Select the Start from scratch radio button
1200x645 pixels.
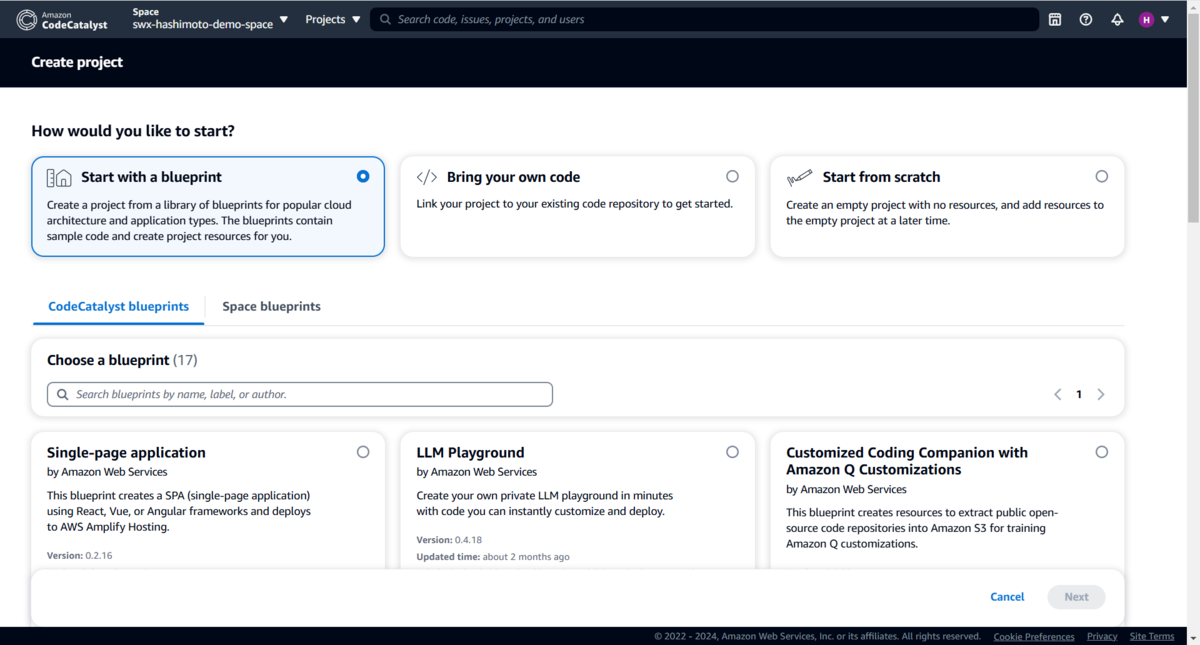pyautogui.click(x=1102, y=176)
